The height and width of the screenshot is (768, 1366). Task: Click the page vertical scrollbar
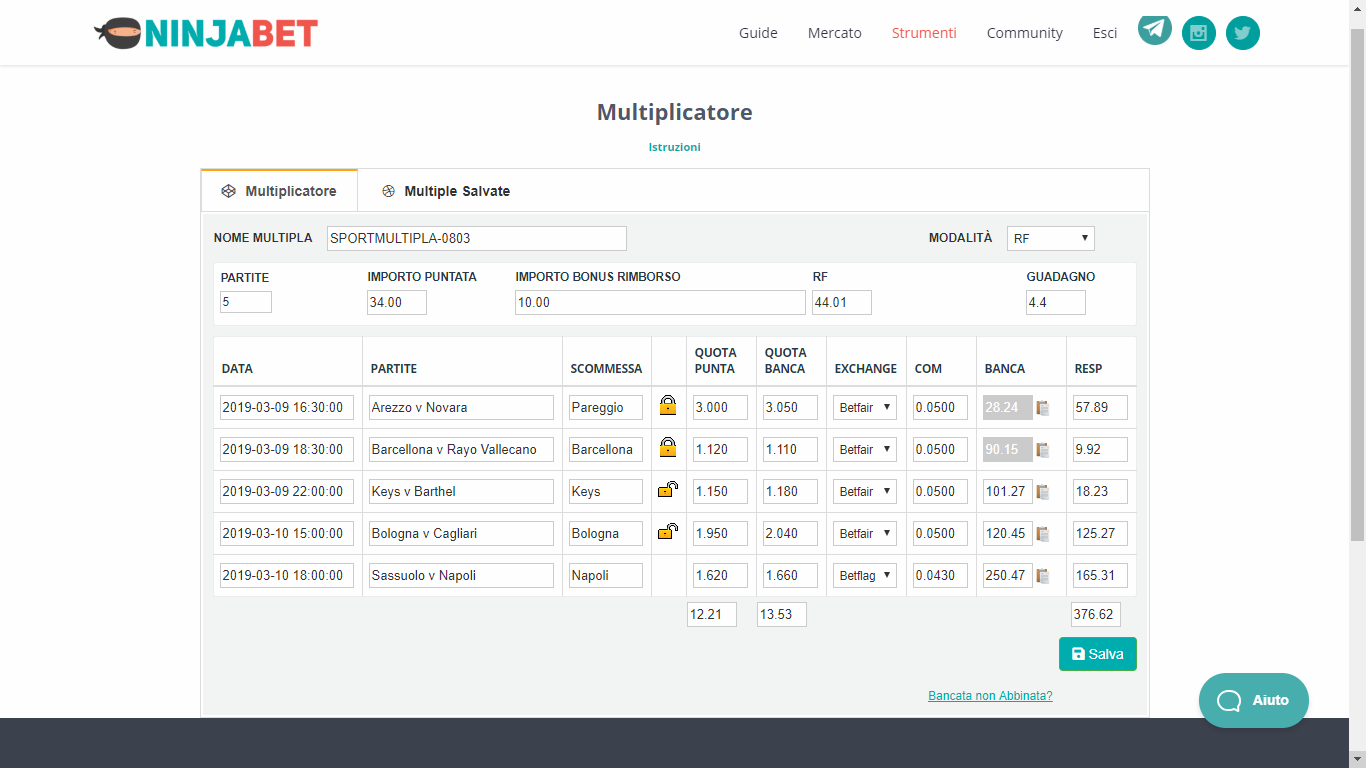1357,285
